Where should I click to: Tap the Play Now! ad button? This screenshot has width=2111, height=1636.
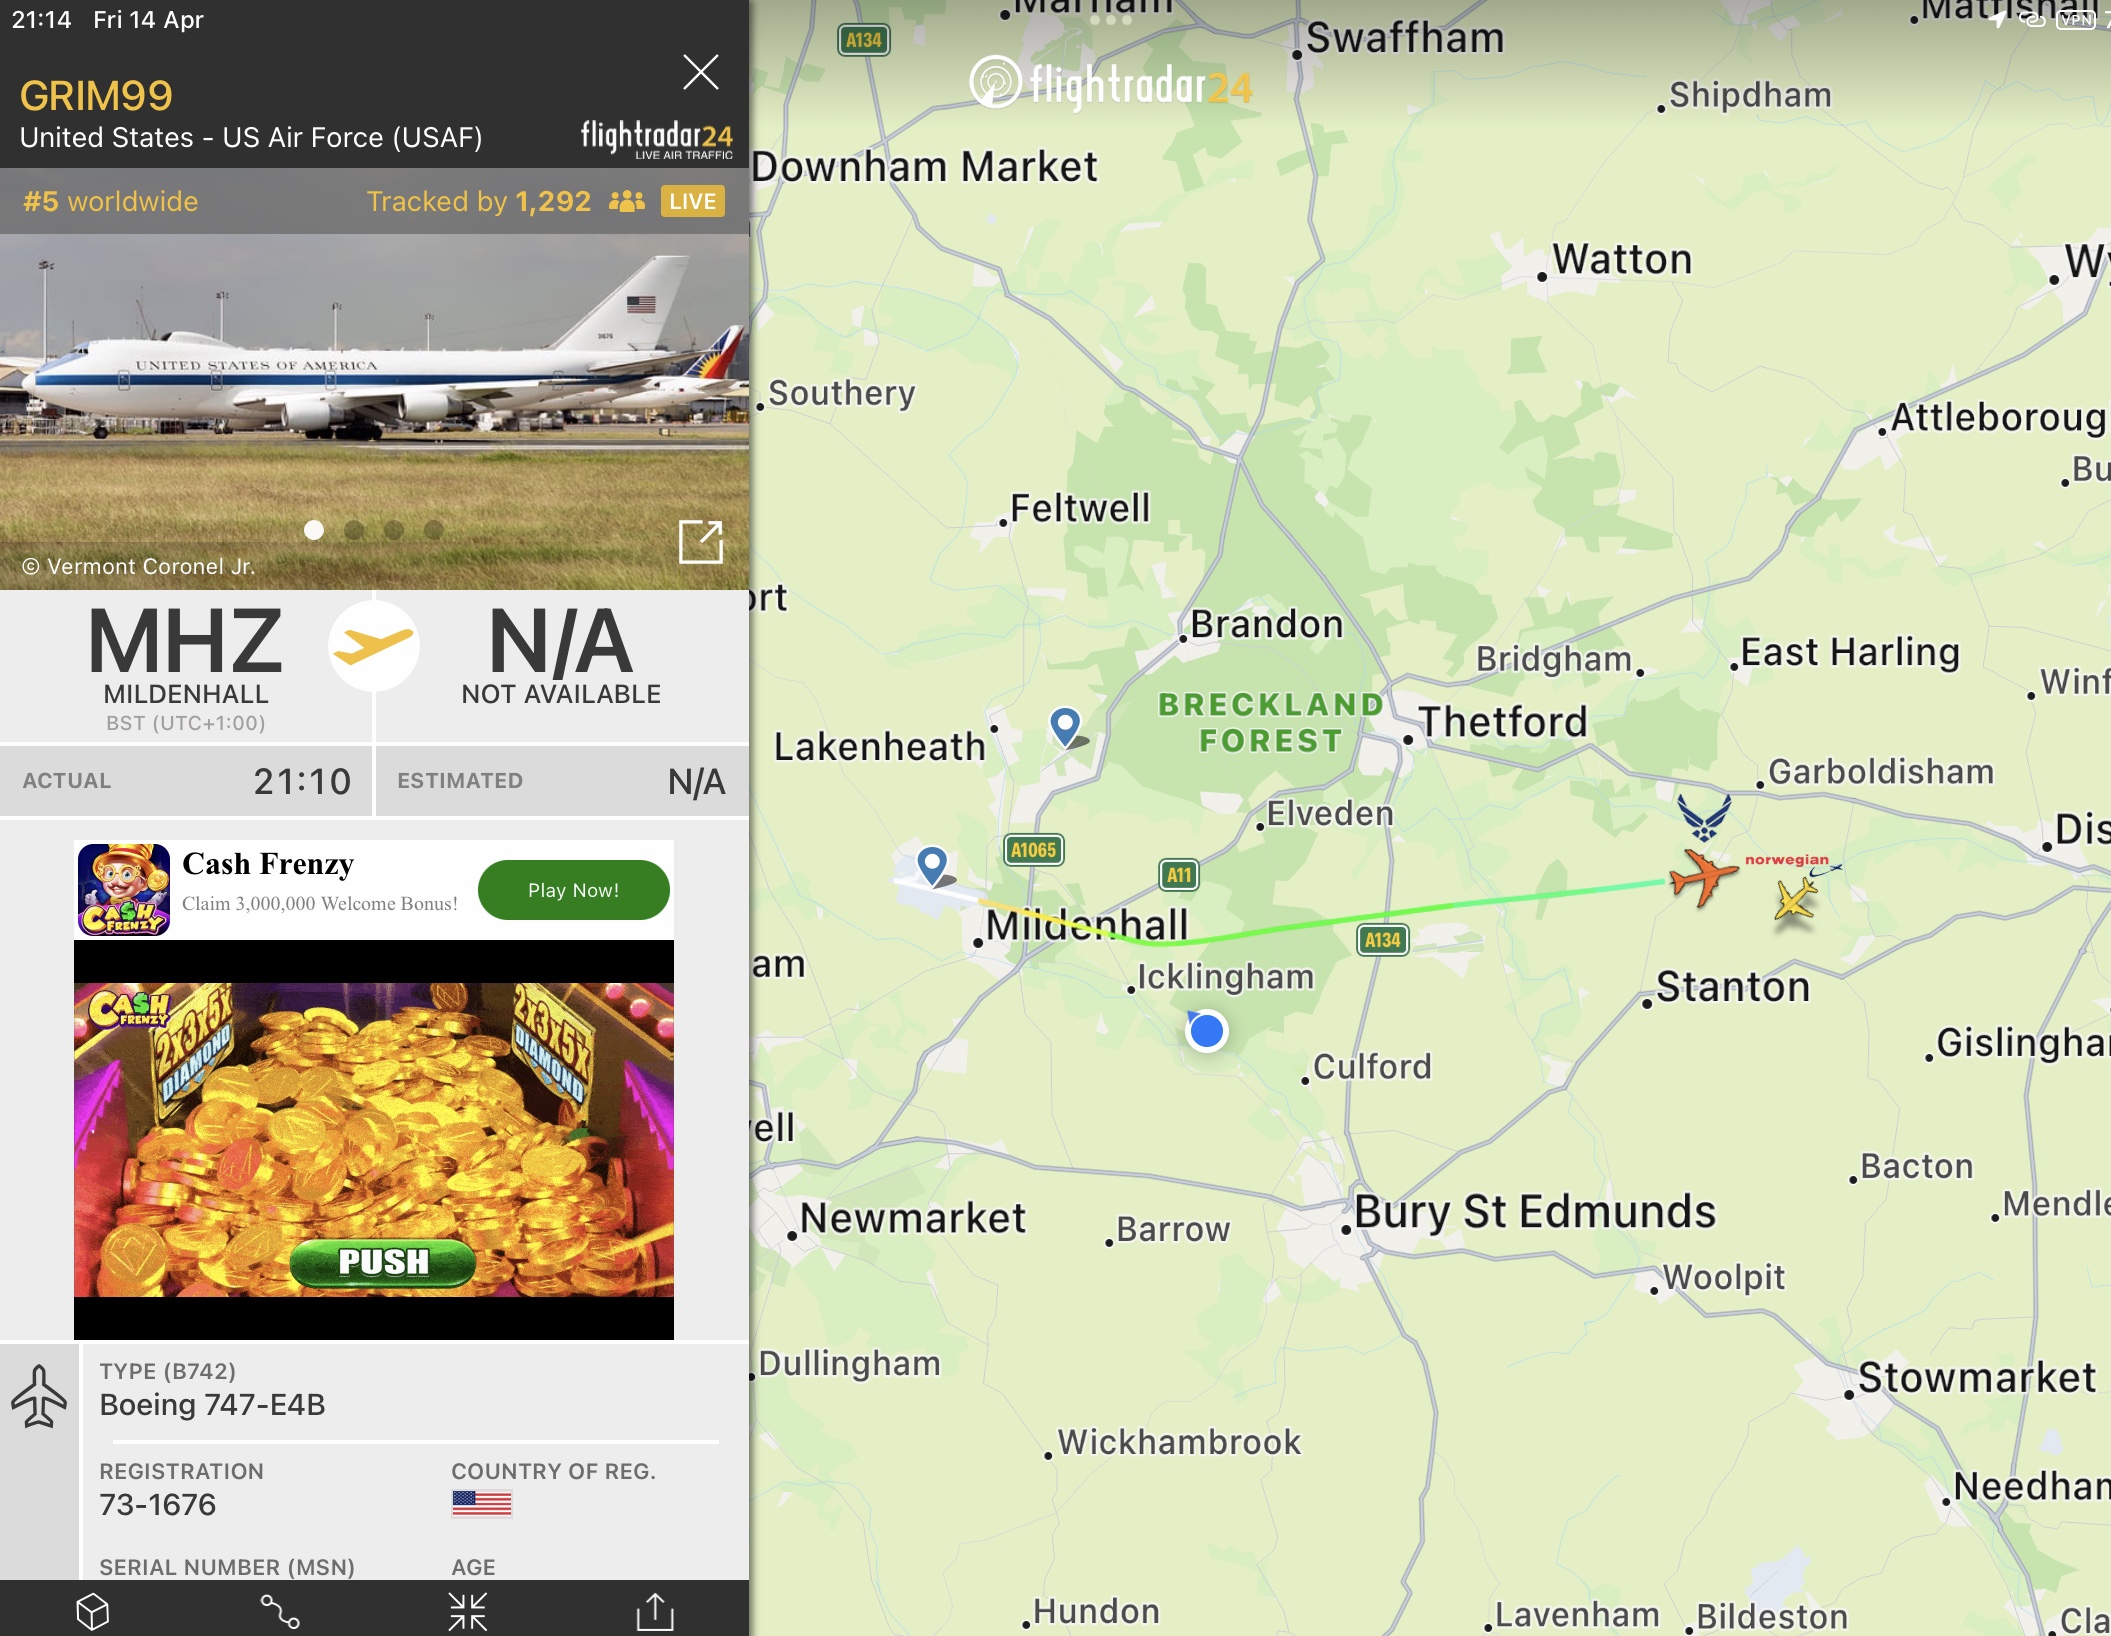click(x=574, y=890)
